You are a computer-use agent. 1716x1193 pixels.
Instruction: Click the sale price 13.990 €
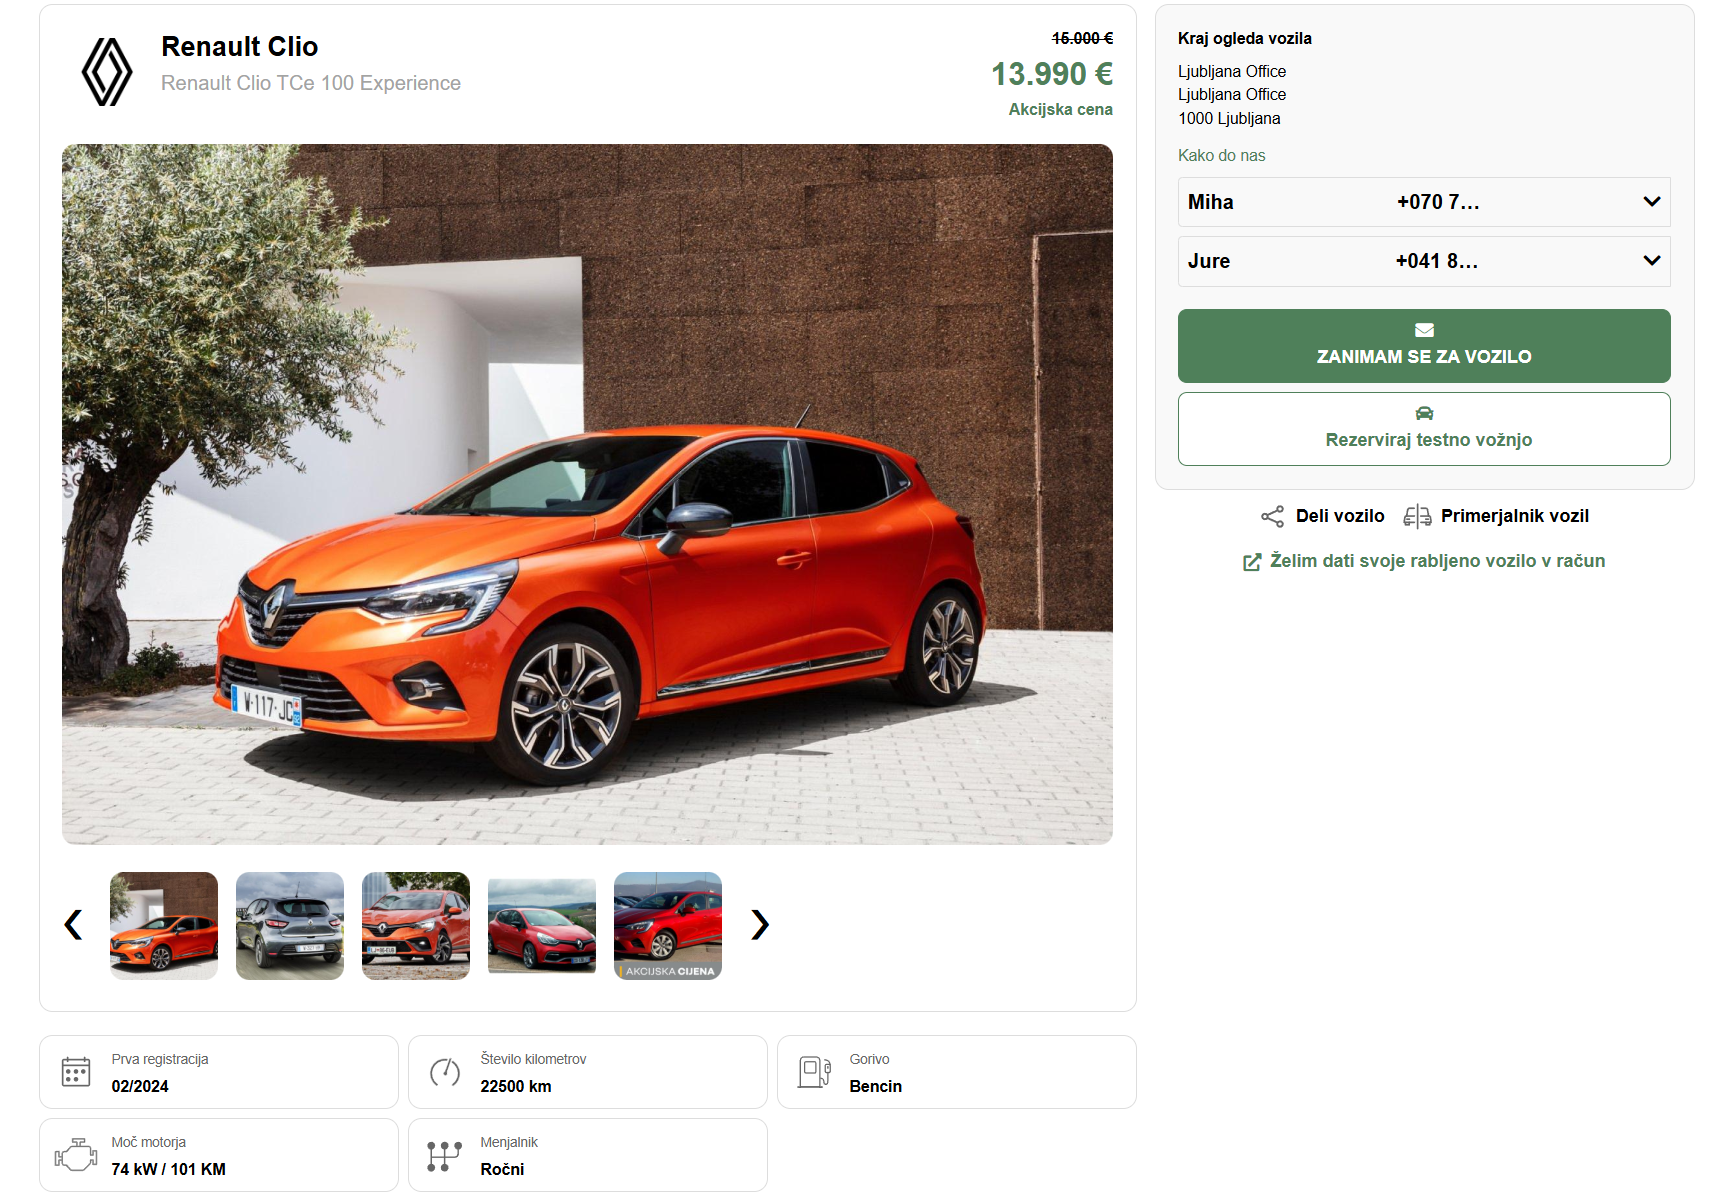[1052, 74]
